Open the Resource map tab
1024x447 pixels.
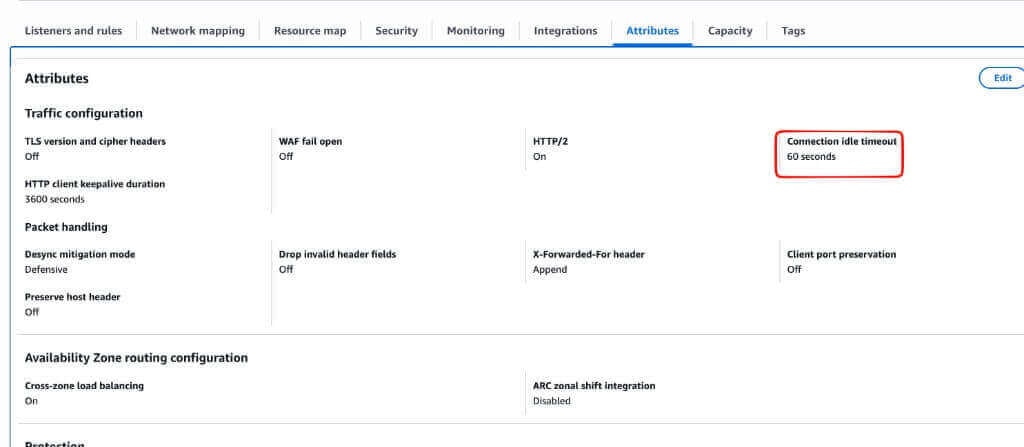[x=310, y=31]
